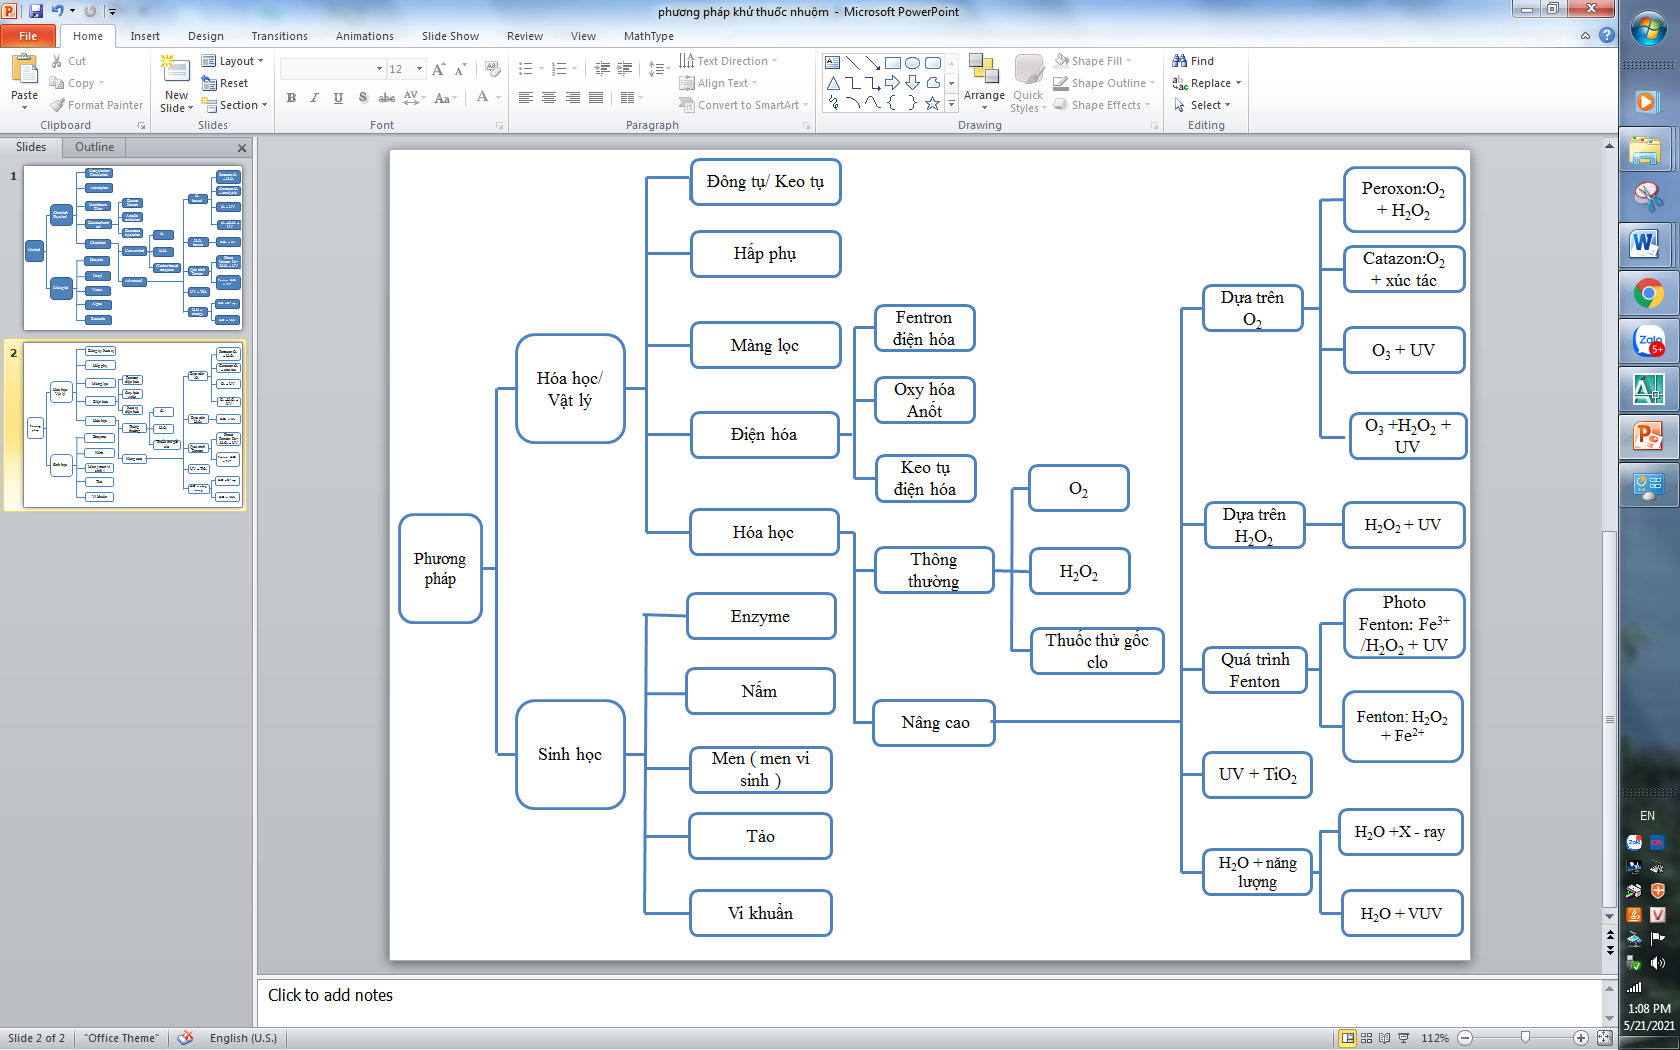Image resolution: width=1680 pixels, height=1050 pixels.
Task: Select slide 1 thumbnail
Action: click(133, 248)
